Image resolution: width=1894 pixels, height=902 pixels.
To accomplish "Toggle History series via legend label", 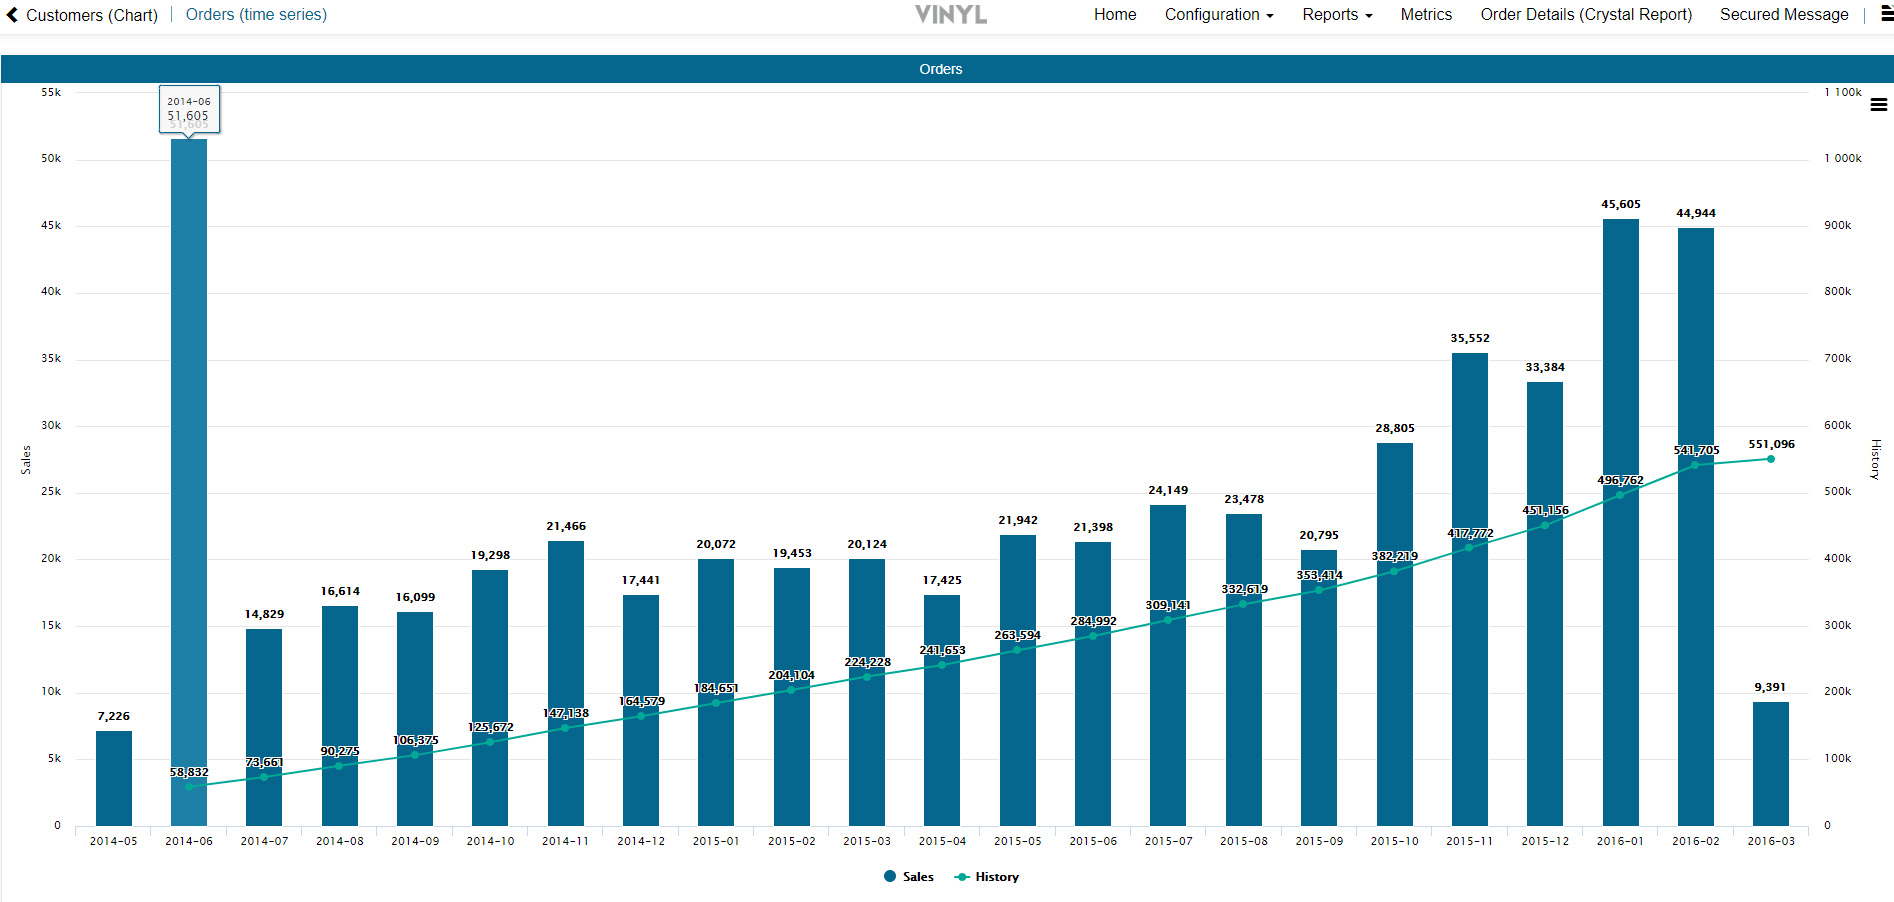I will (x=997, y=877).
